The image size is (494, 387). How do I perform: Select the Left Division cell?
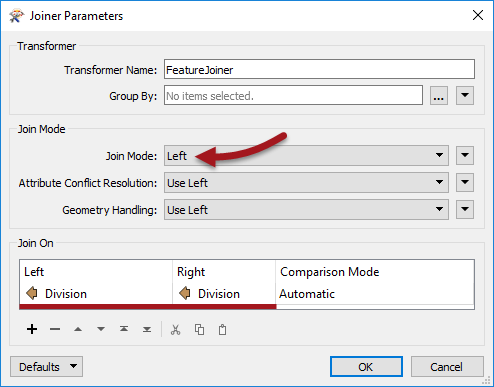coord(96,294)
